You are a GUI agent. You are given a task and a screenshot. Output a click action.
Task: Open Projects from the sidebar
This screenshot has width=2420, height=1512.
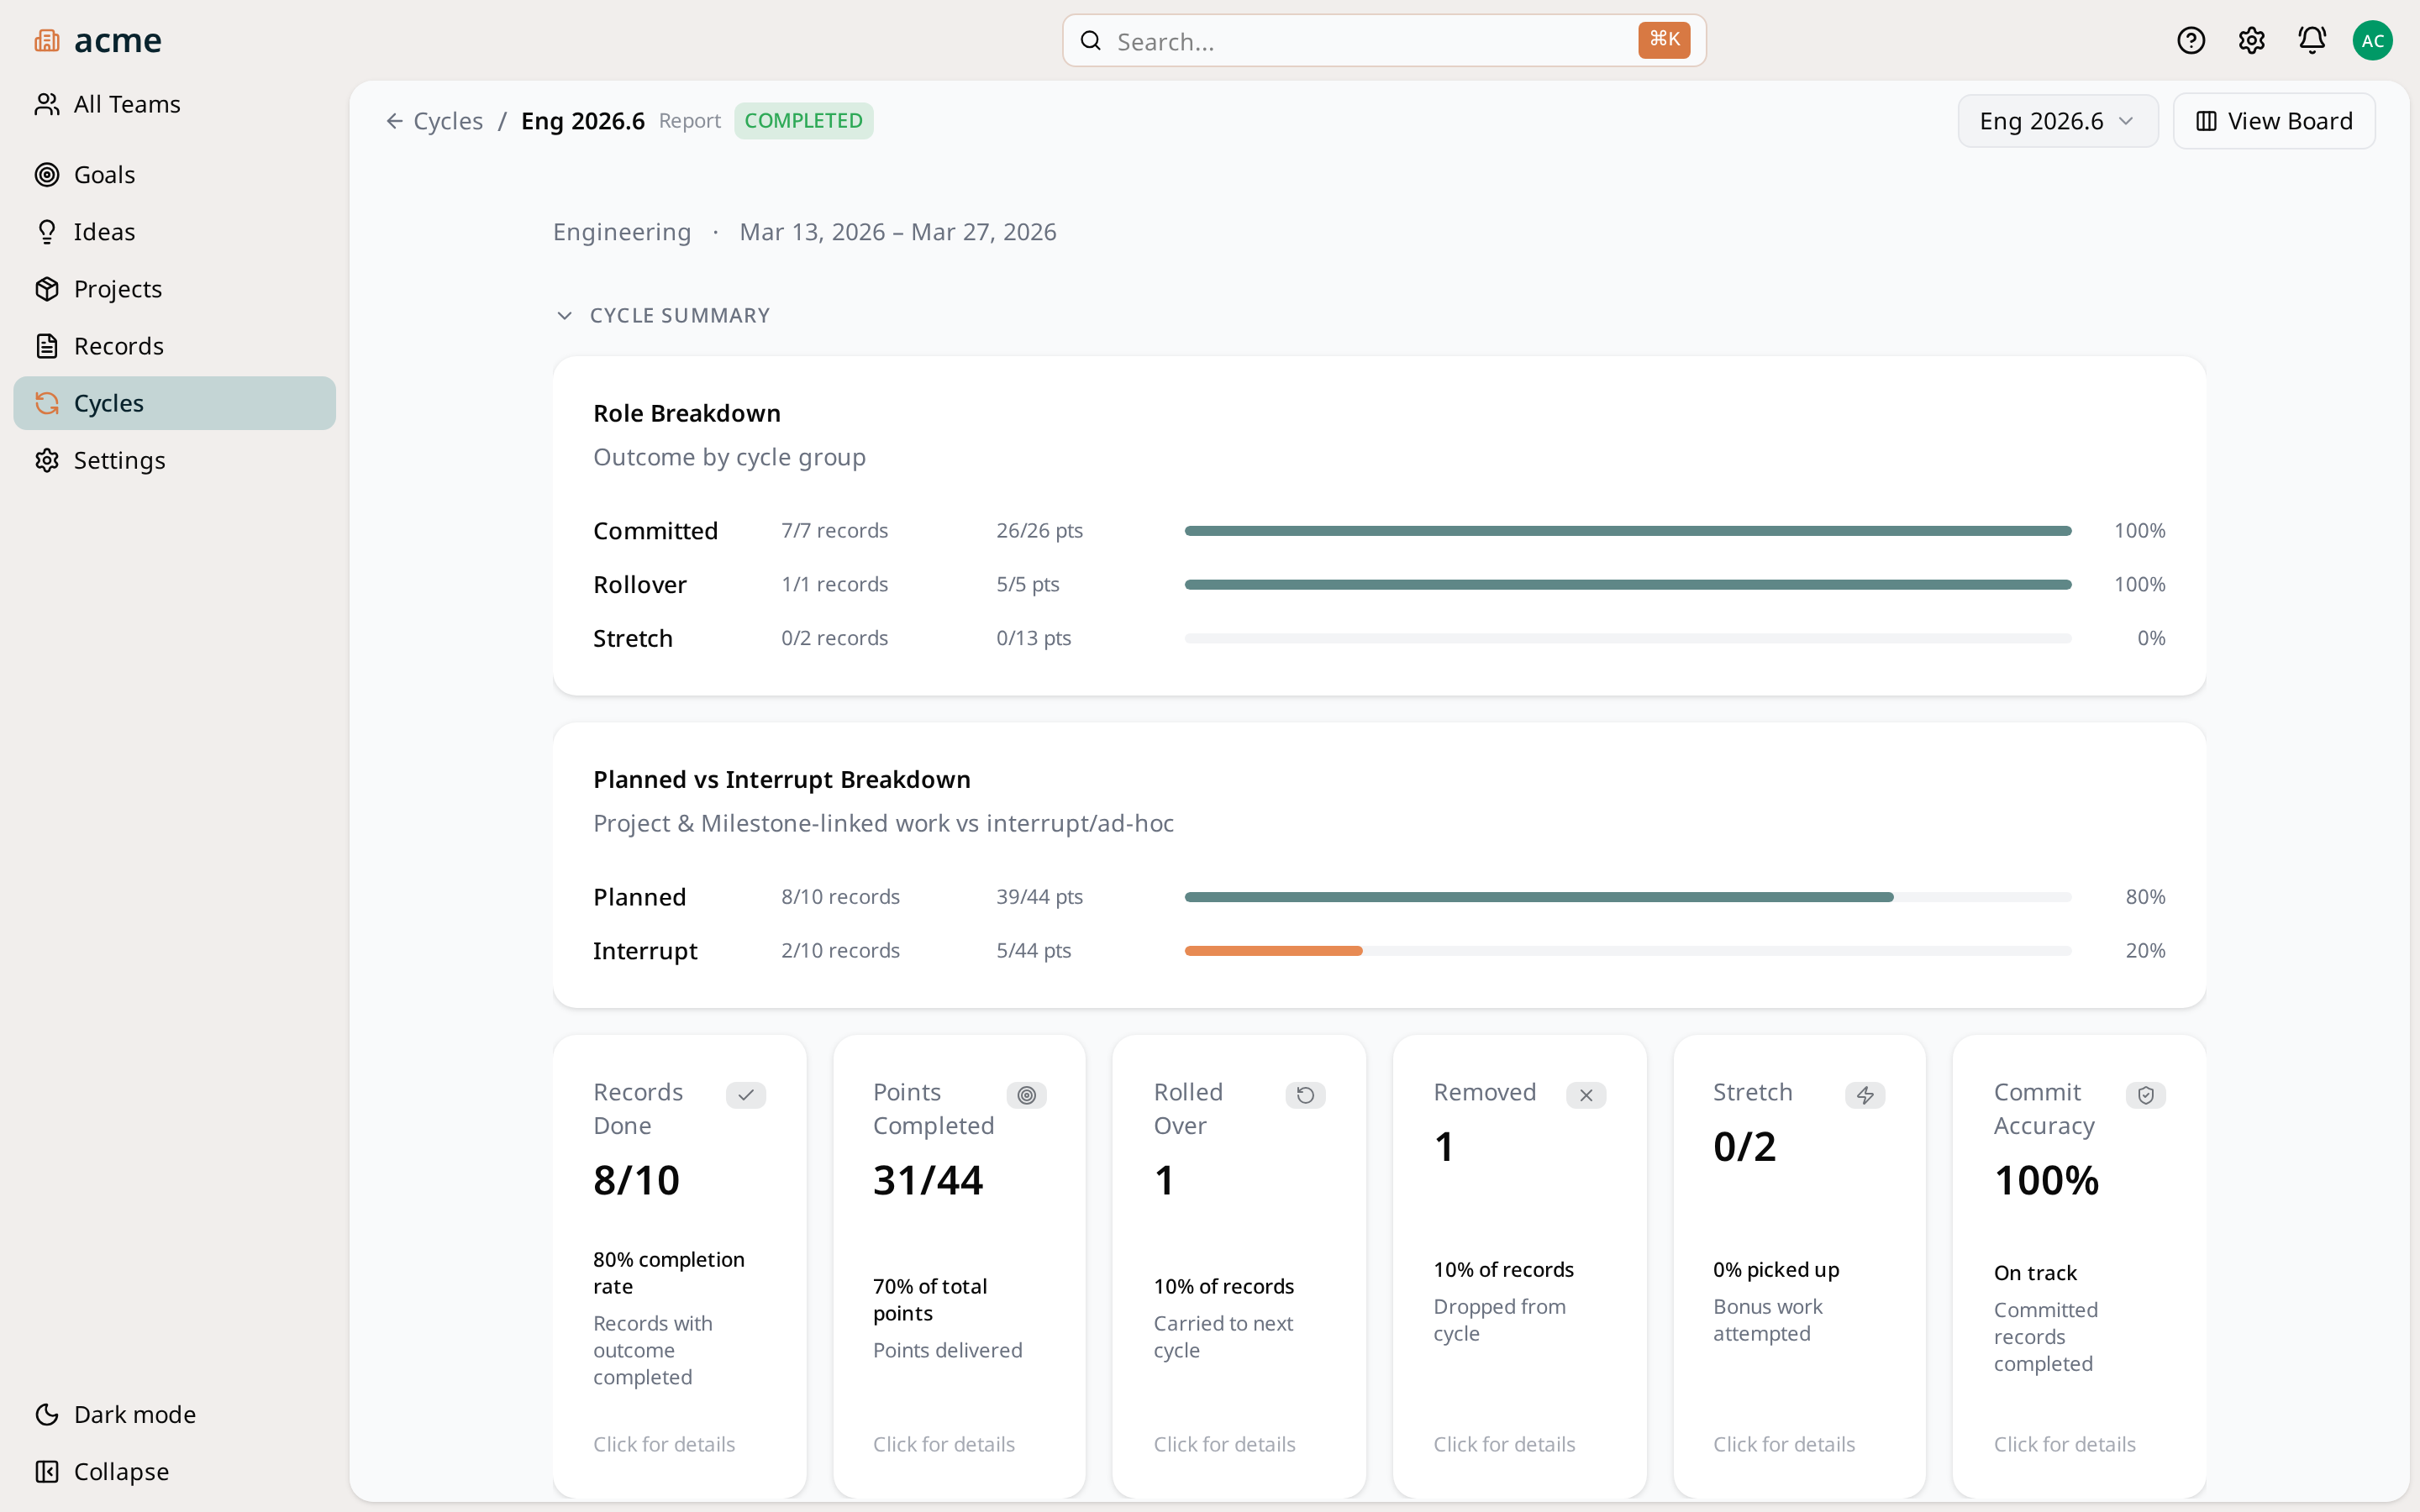point(117,289)
